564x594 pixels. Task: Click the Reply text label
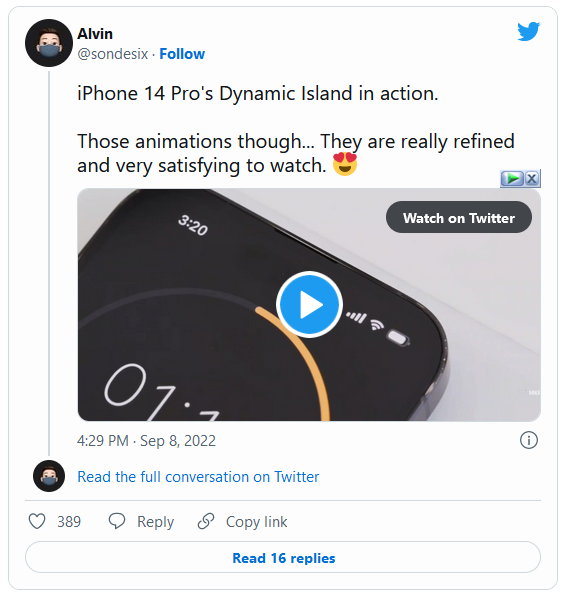(155, 522)
